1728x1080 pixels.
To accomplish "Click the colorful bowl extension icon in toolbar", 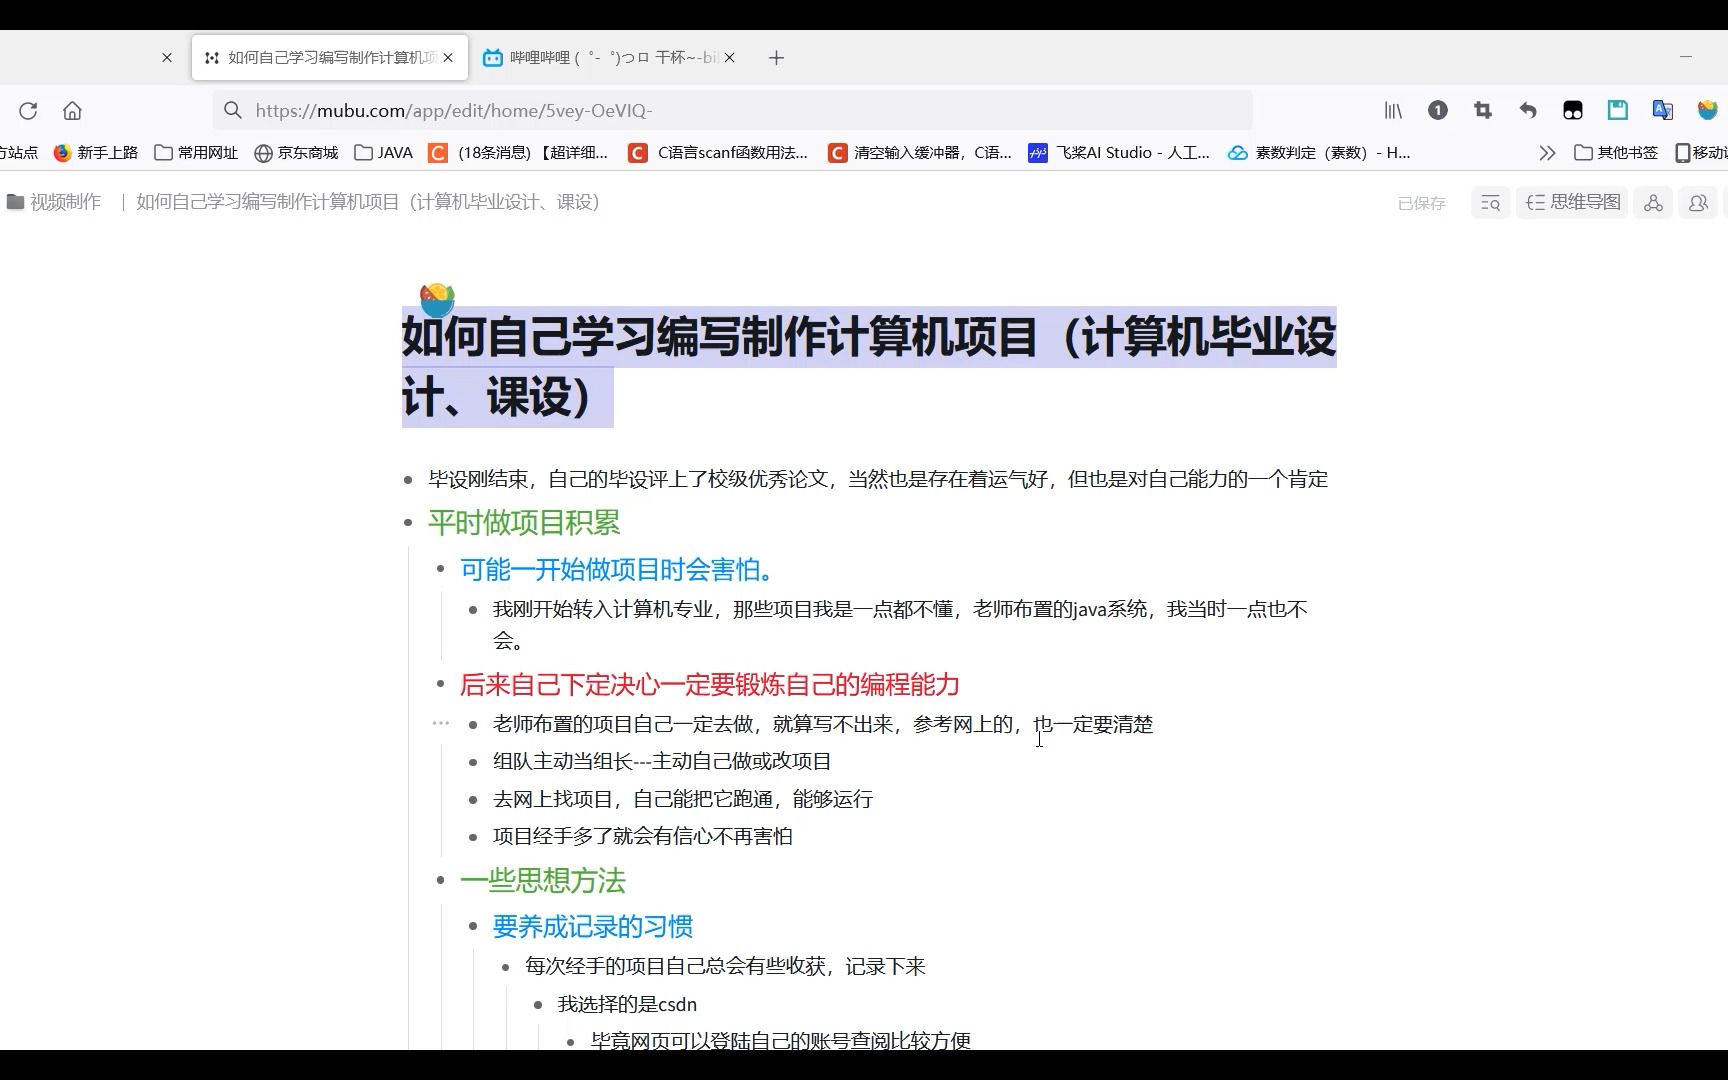I will click(1708, 111).
